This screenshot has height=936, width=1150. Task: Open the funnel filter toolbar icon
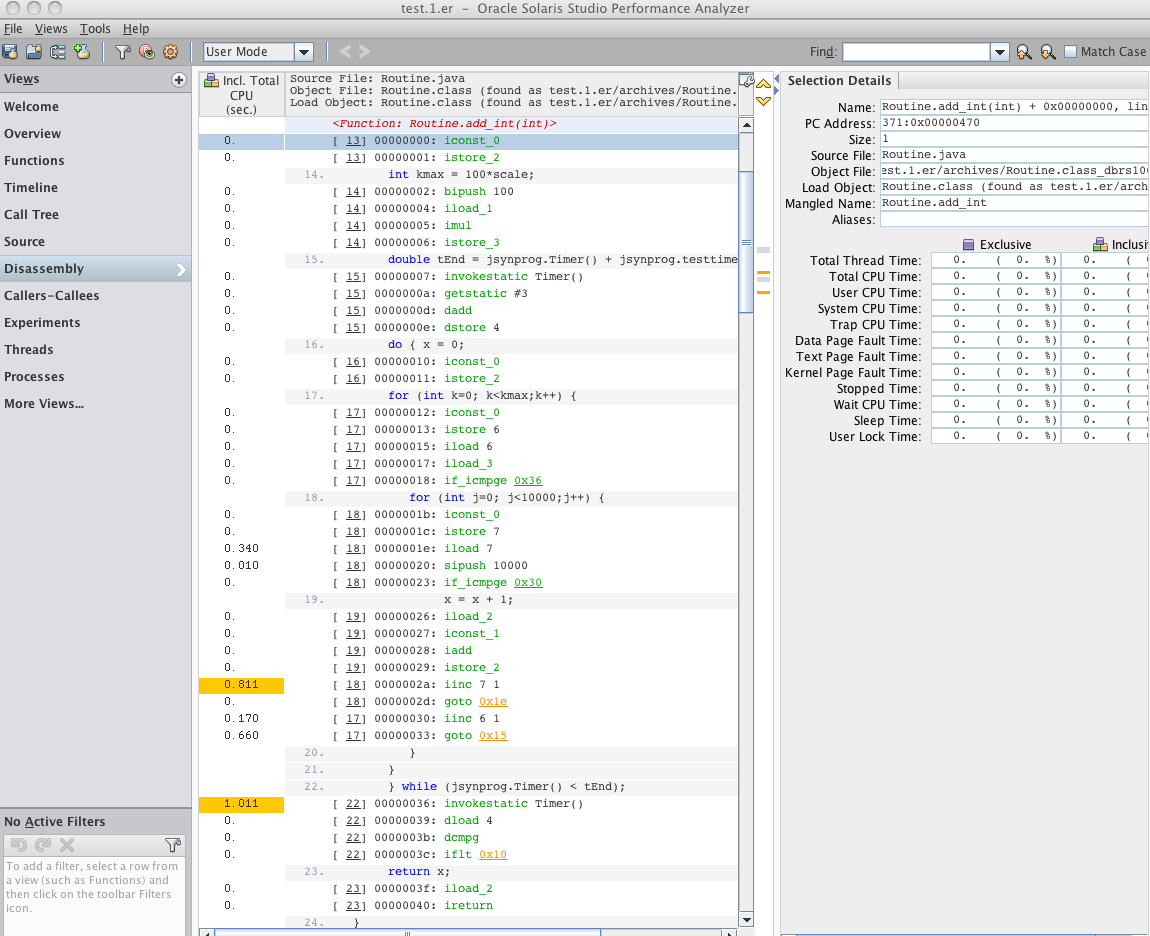(122, 51)
